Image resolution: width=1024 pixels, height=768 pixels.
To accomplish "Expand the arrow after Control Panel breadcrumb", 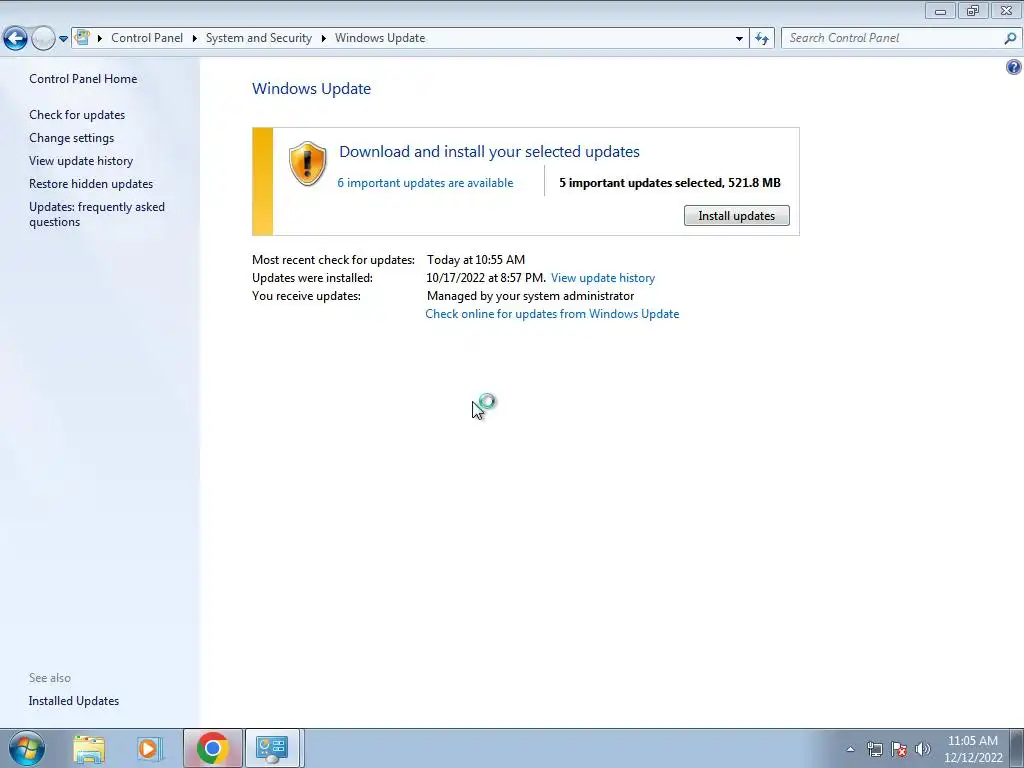I will [x=195, y=38].
